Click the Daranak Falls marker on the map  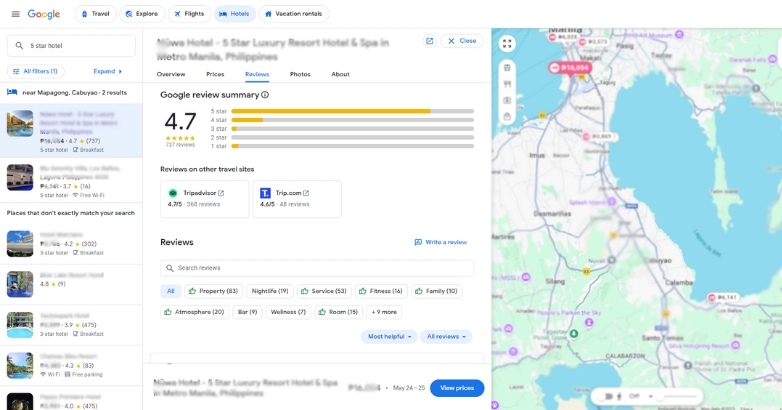[x=771, y=59]
